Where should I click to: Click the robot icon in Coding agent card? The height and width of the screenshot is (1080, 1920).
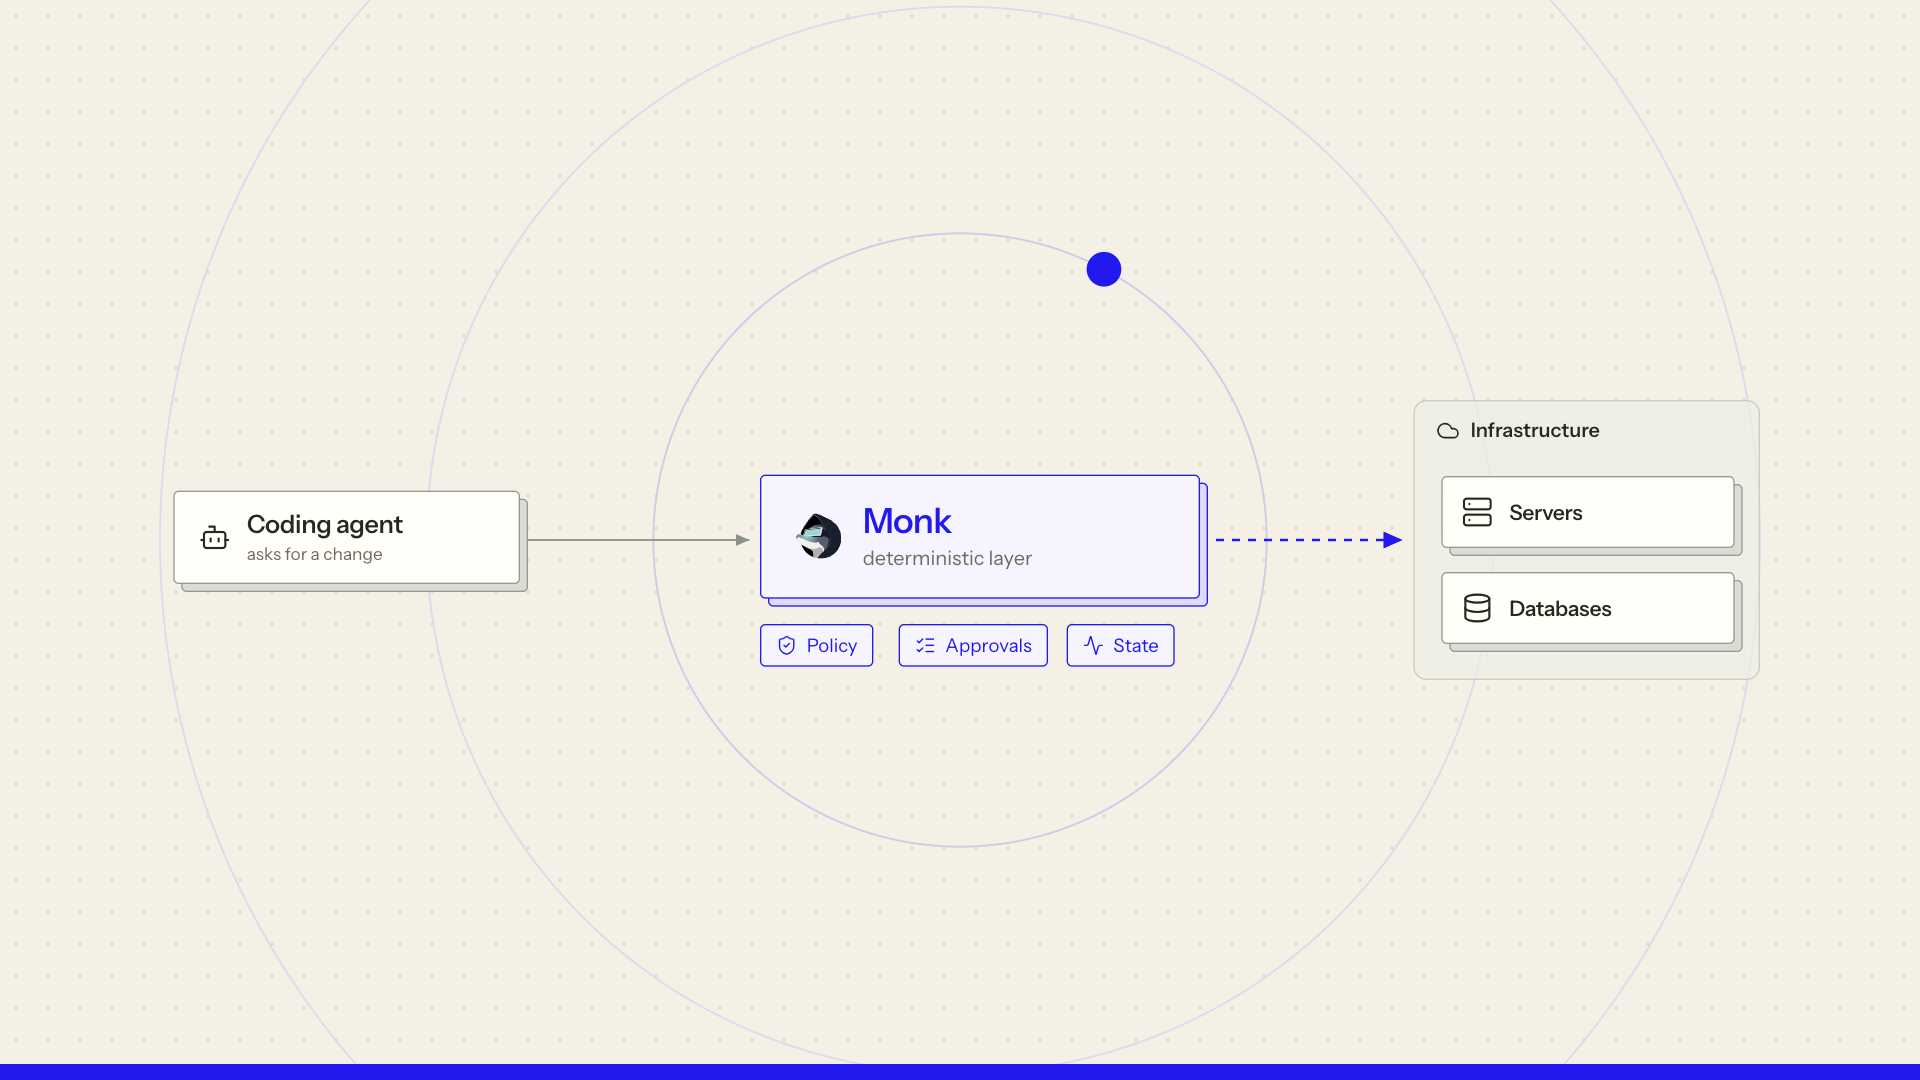(x=214, y=538)
